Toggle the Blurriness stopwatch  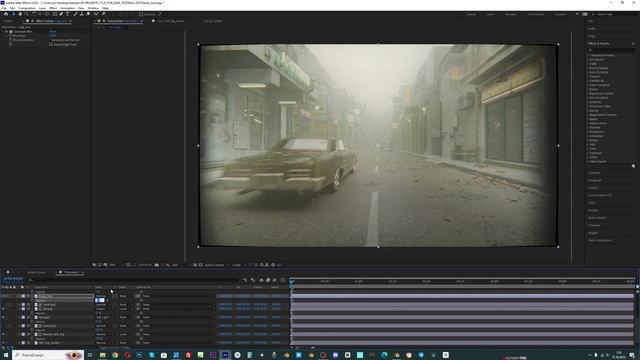pyautogui.click(x=11, y=36)
